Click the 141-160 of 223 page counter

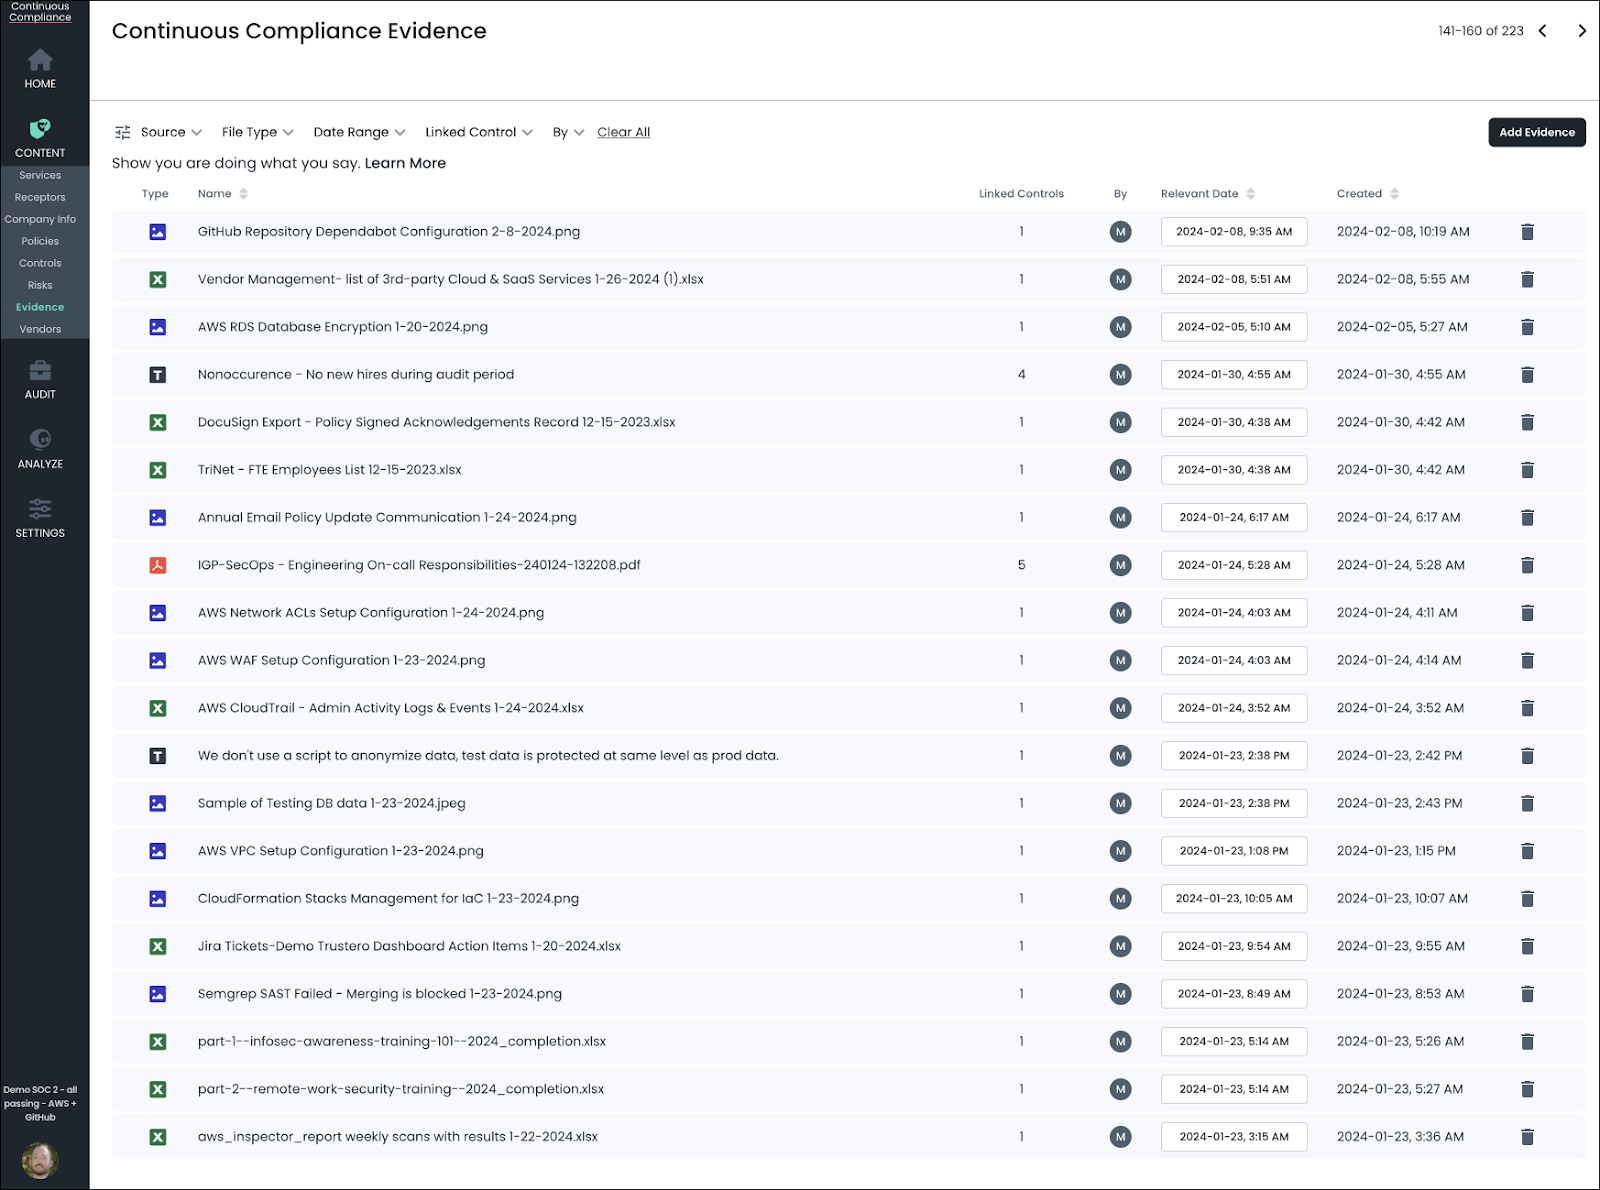click(x=1480, y=31)
